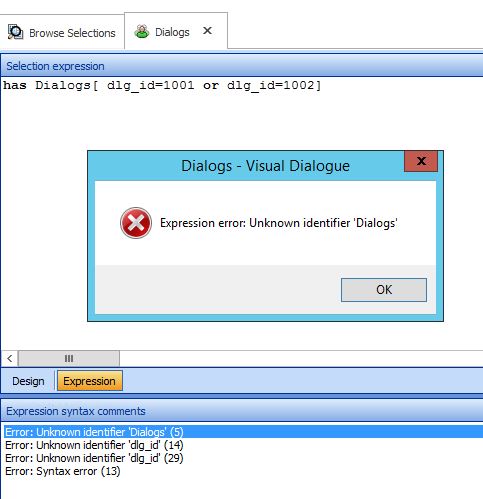Click the Selection expression panel header
The height and width of the screenshot is (499, 483).
[x=242, y=66]
